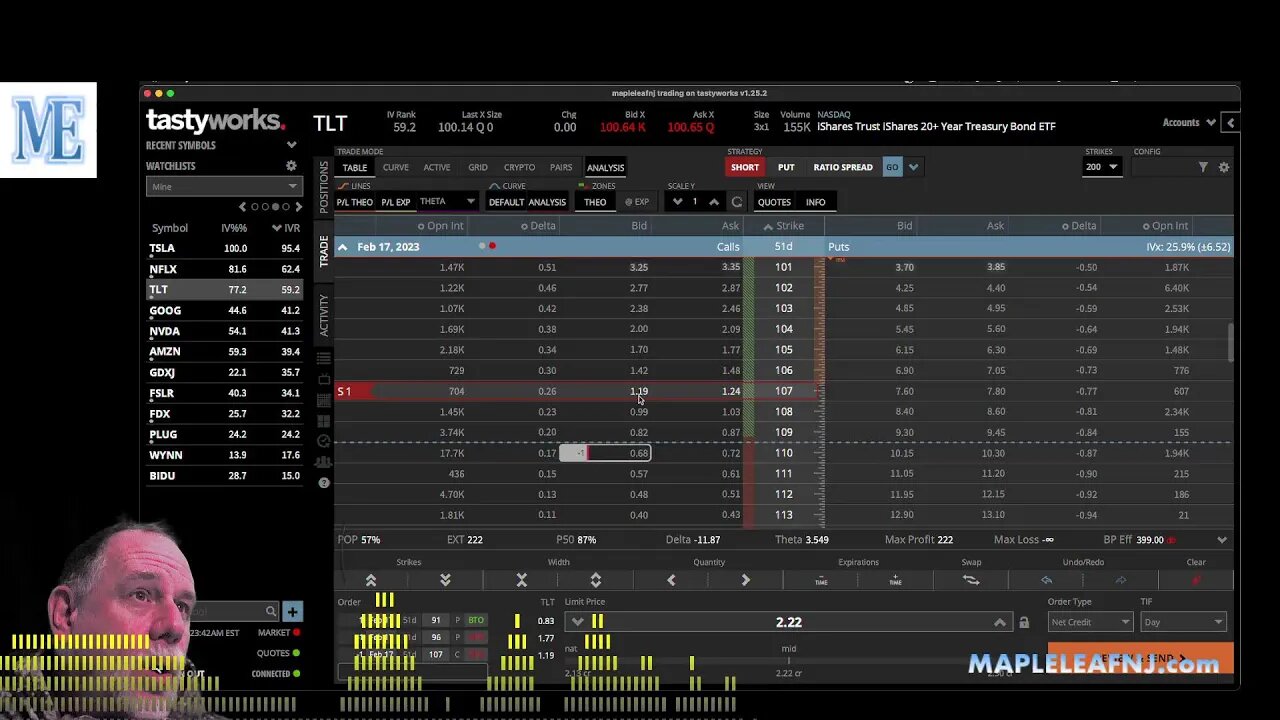Toggle EXP zones
This screenshot has height=720, width=1280.
coord(637,202)
